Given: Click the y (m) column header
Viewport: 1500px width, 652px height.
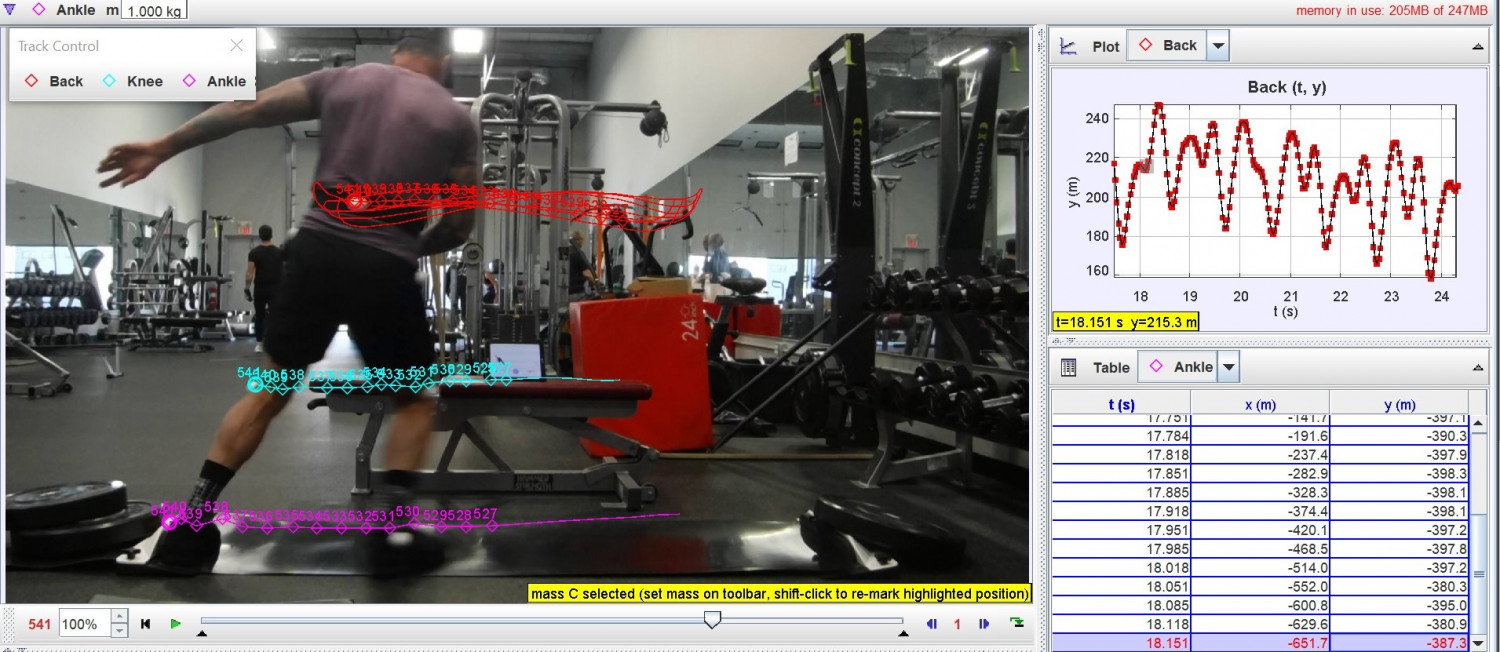Looking at the screenshot, I should (x=1399, y=404).
